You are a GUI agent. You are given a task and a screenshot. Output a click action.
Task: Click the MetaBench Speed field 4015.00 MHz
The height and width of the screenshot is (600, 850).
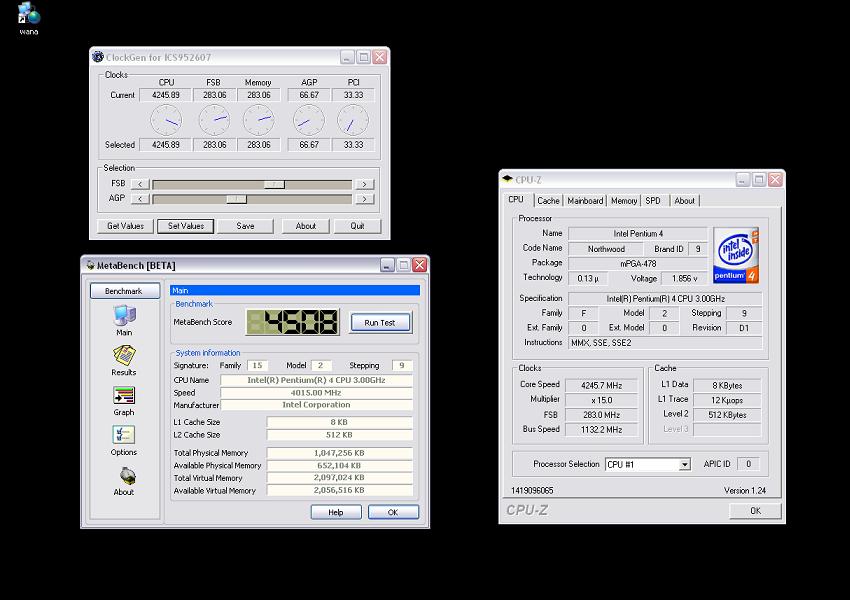pos(316,392)
